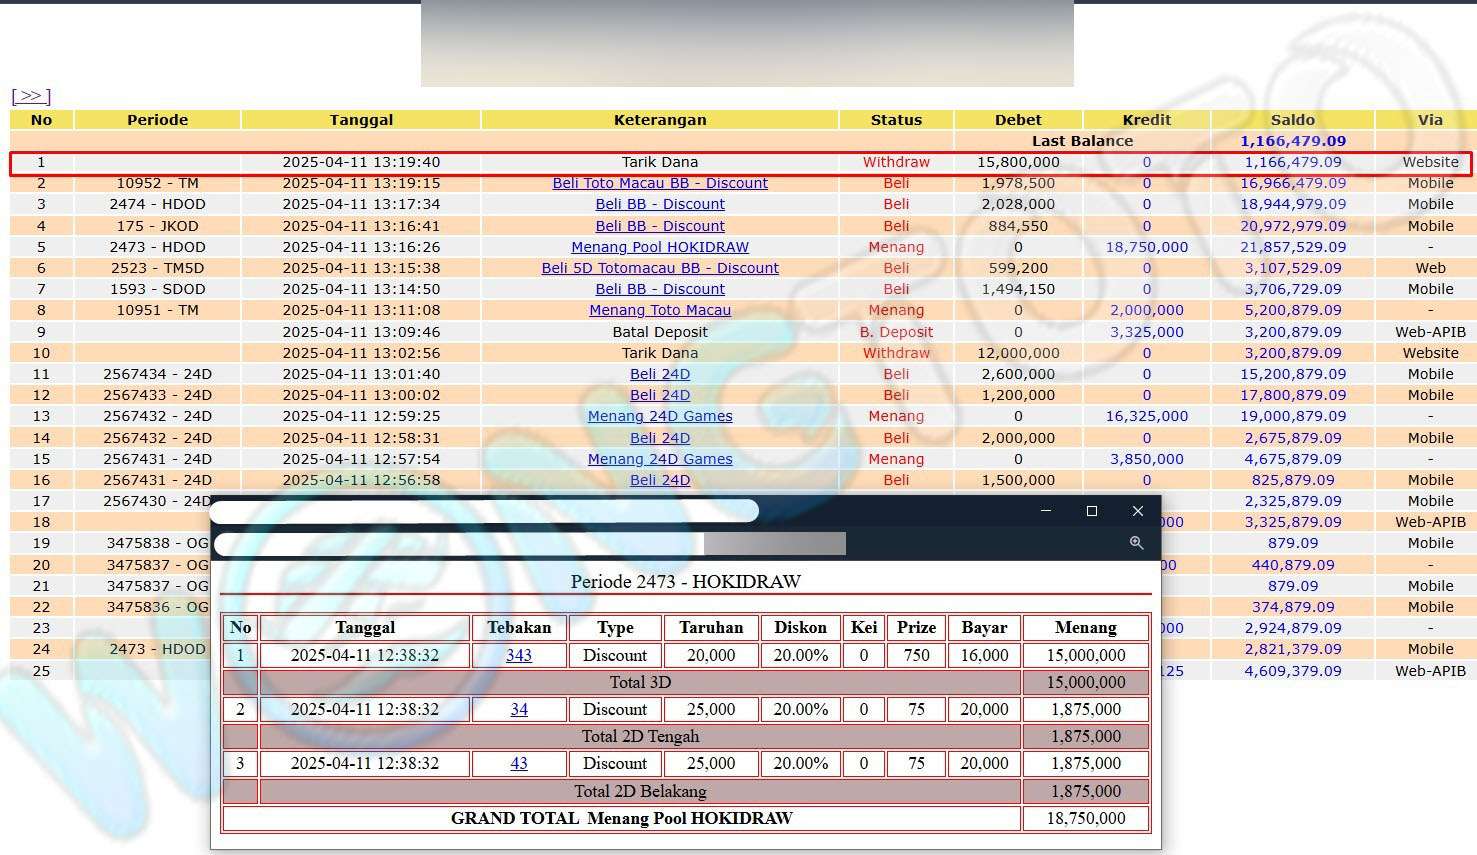The height and width of the screenshot is (855, 1477).
Task: Open Beli BB - Discount for period 175 - JKOD
Action: (x=660, y=226)
